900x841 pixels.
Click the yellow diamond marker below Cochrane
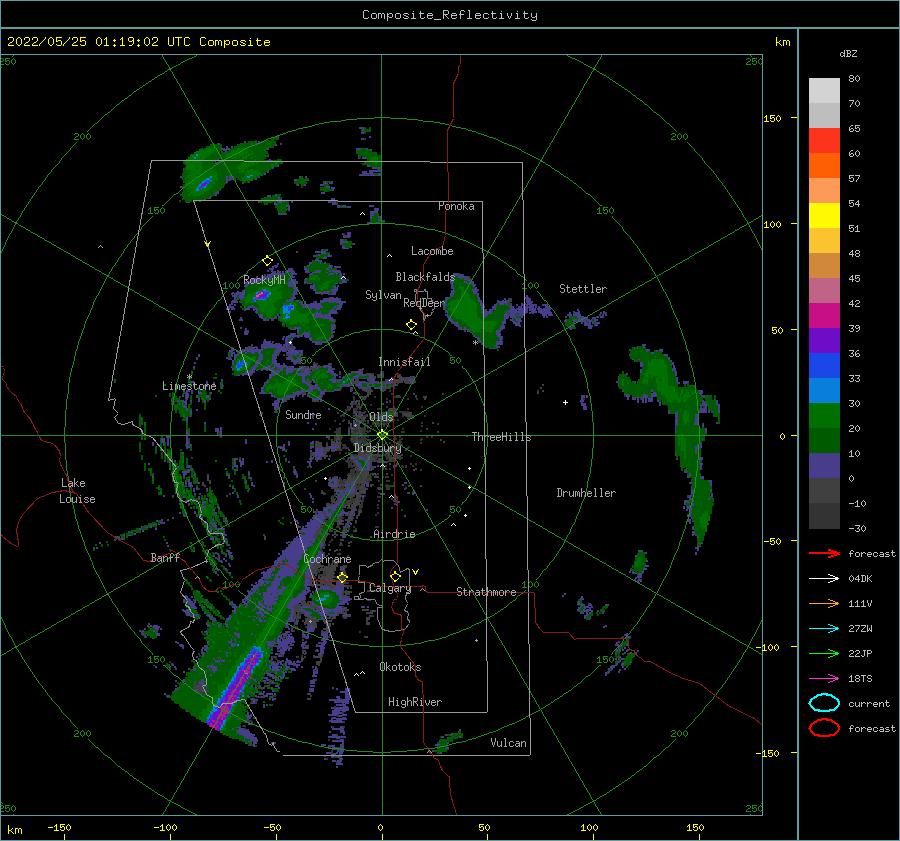(x=343, y=577)
